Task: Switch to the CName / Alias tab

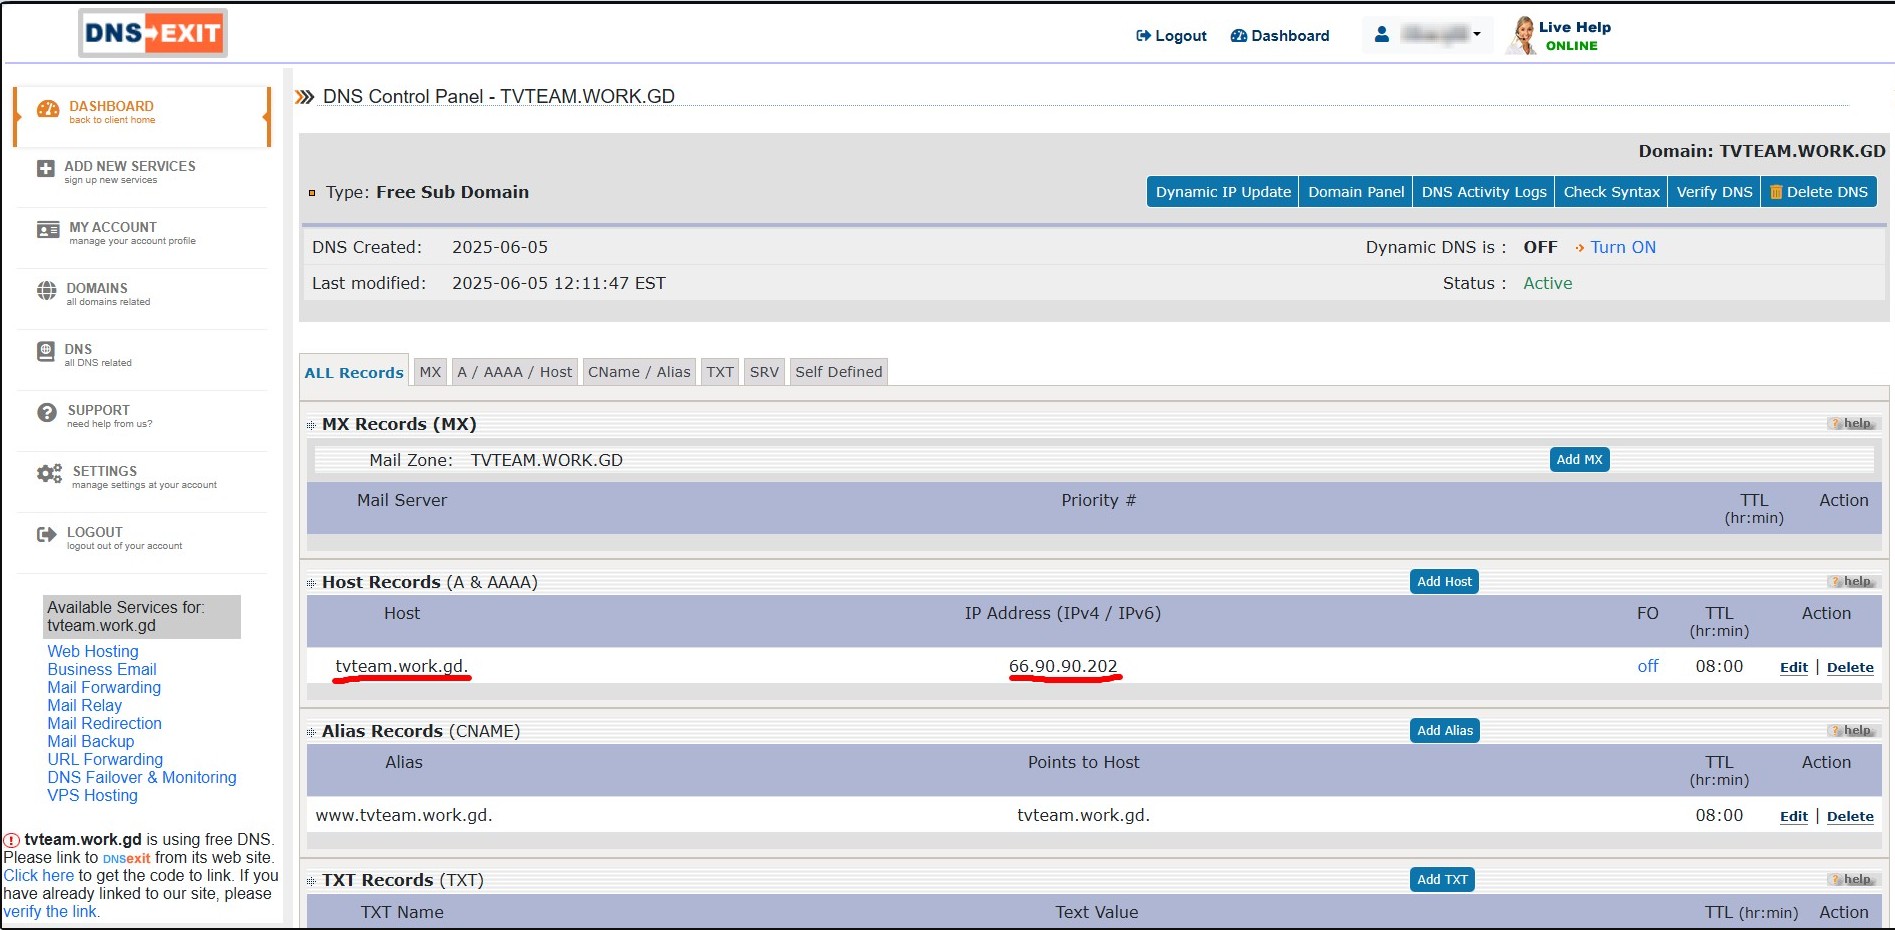Action: (x=638, y=372)
